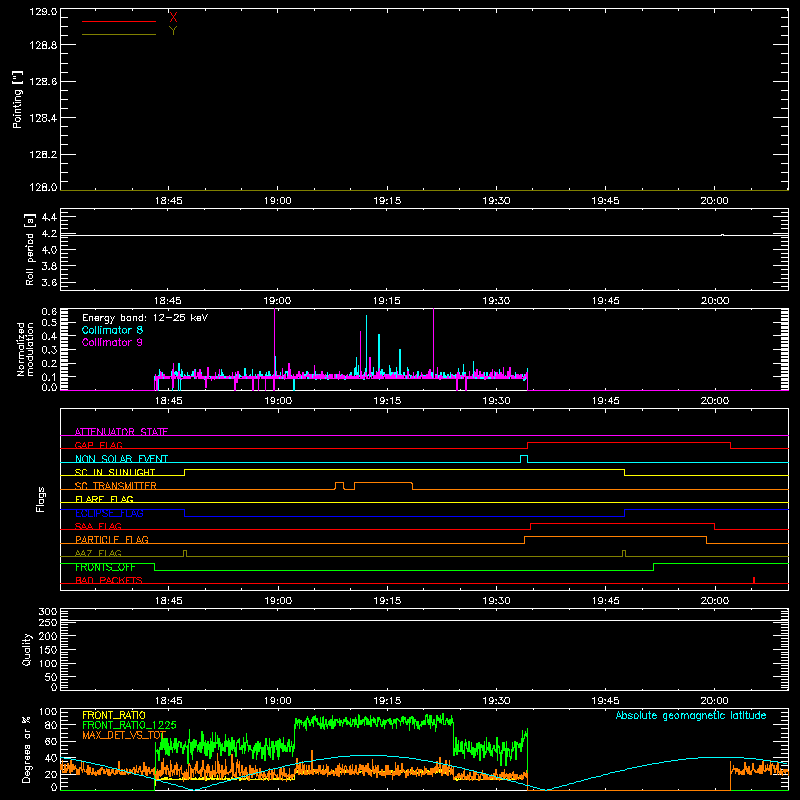Click the cyan 'Collimator 8' legend label
The height and width of the screenshot is (800, 800).
point(112,330)
